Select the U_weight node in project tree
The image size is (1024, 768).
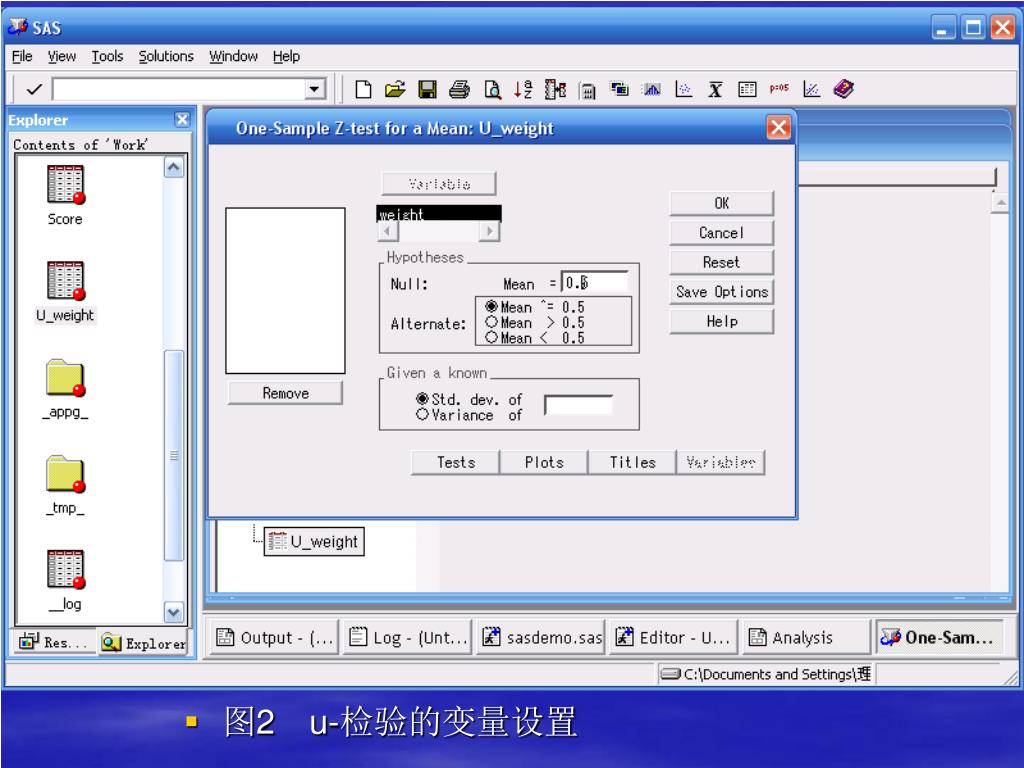click(x=314, y=541)
